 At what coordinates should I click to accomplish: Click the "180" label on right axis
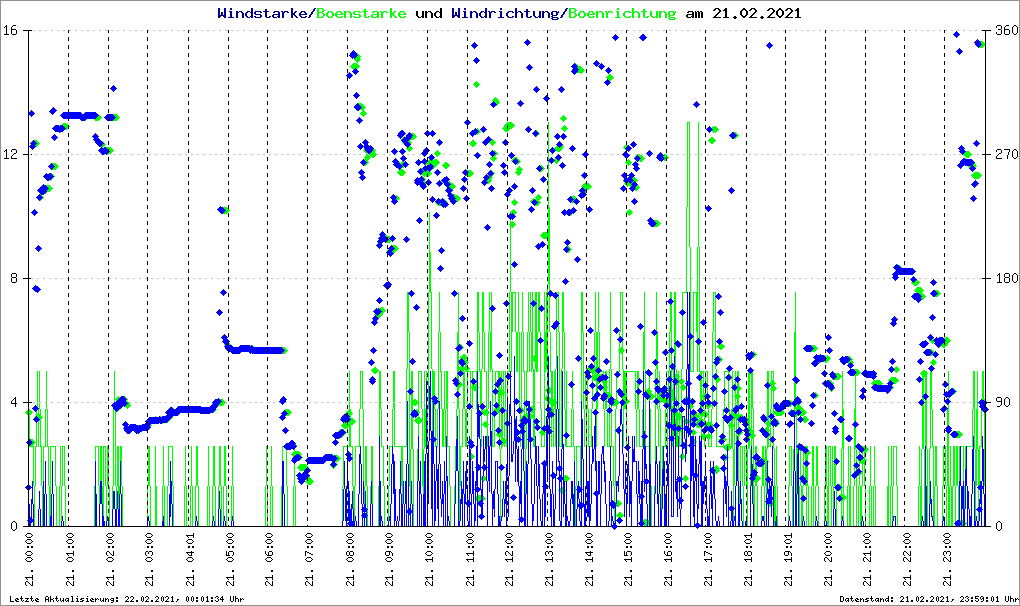[1002, 279]
